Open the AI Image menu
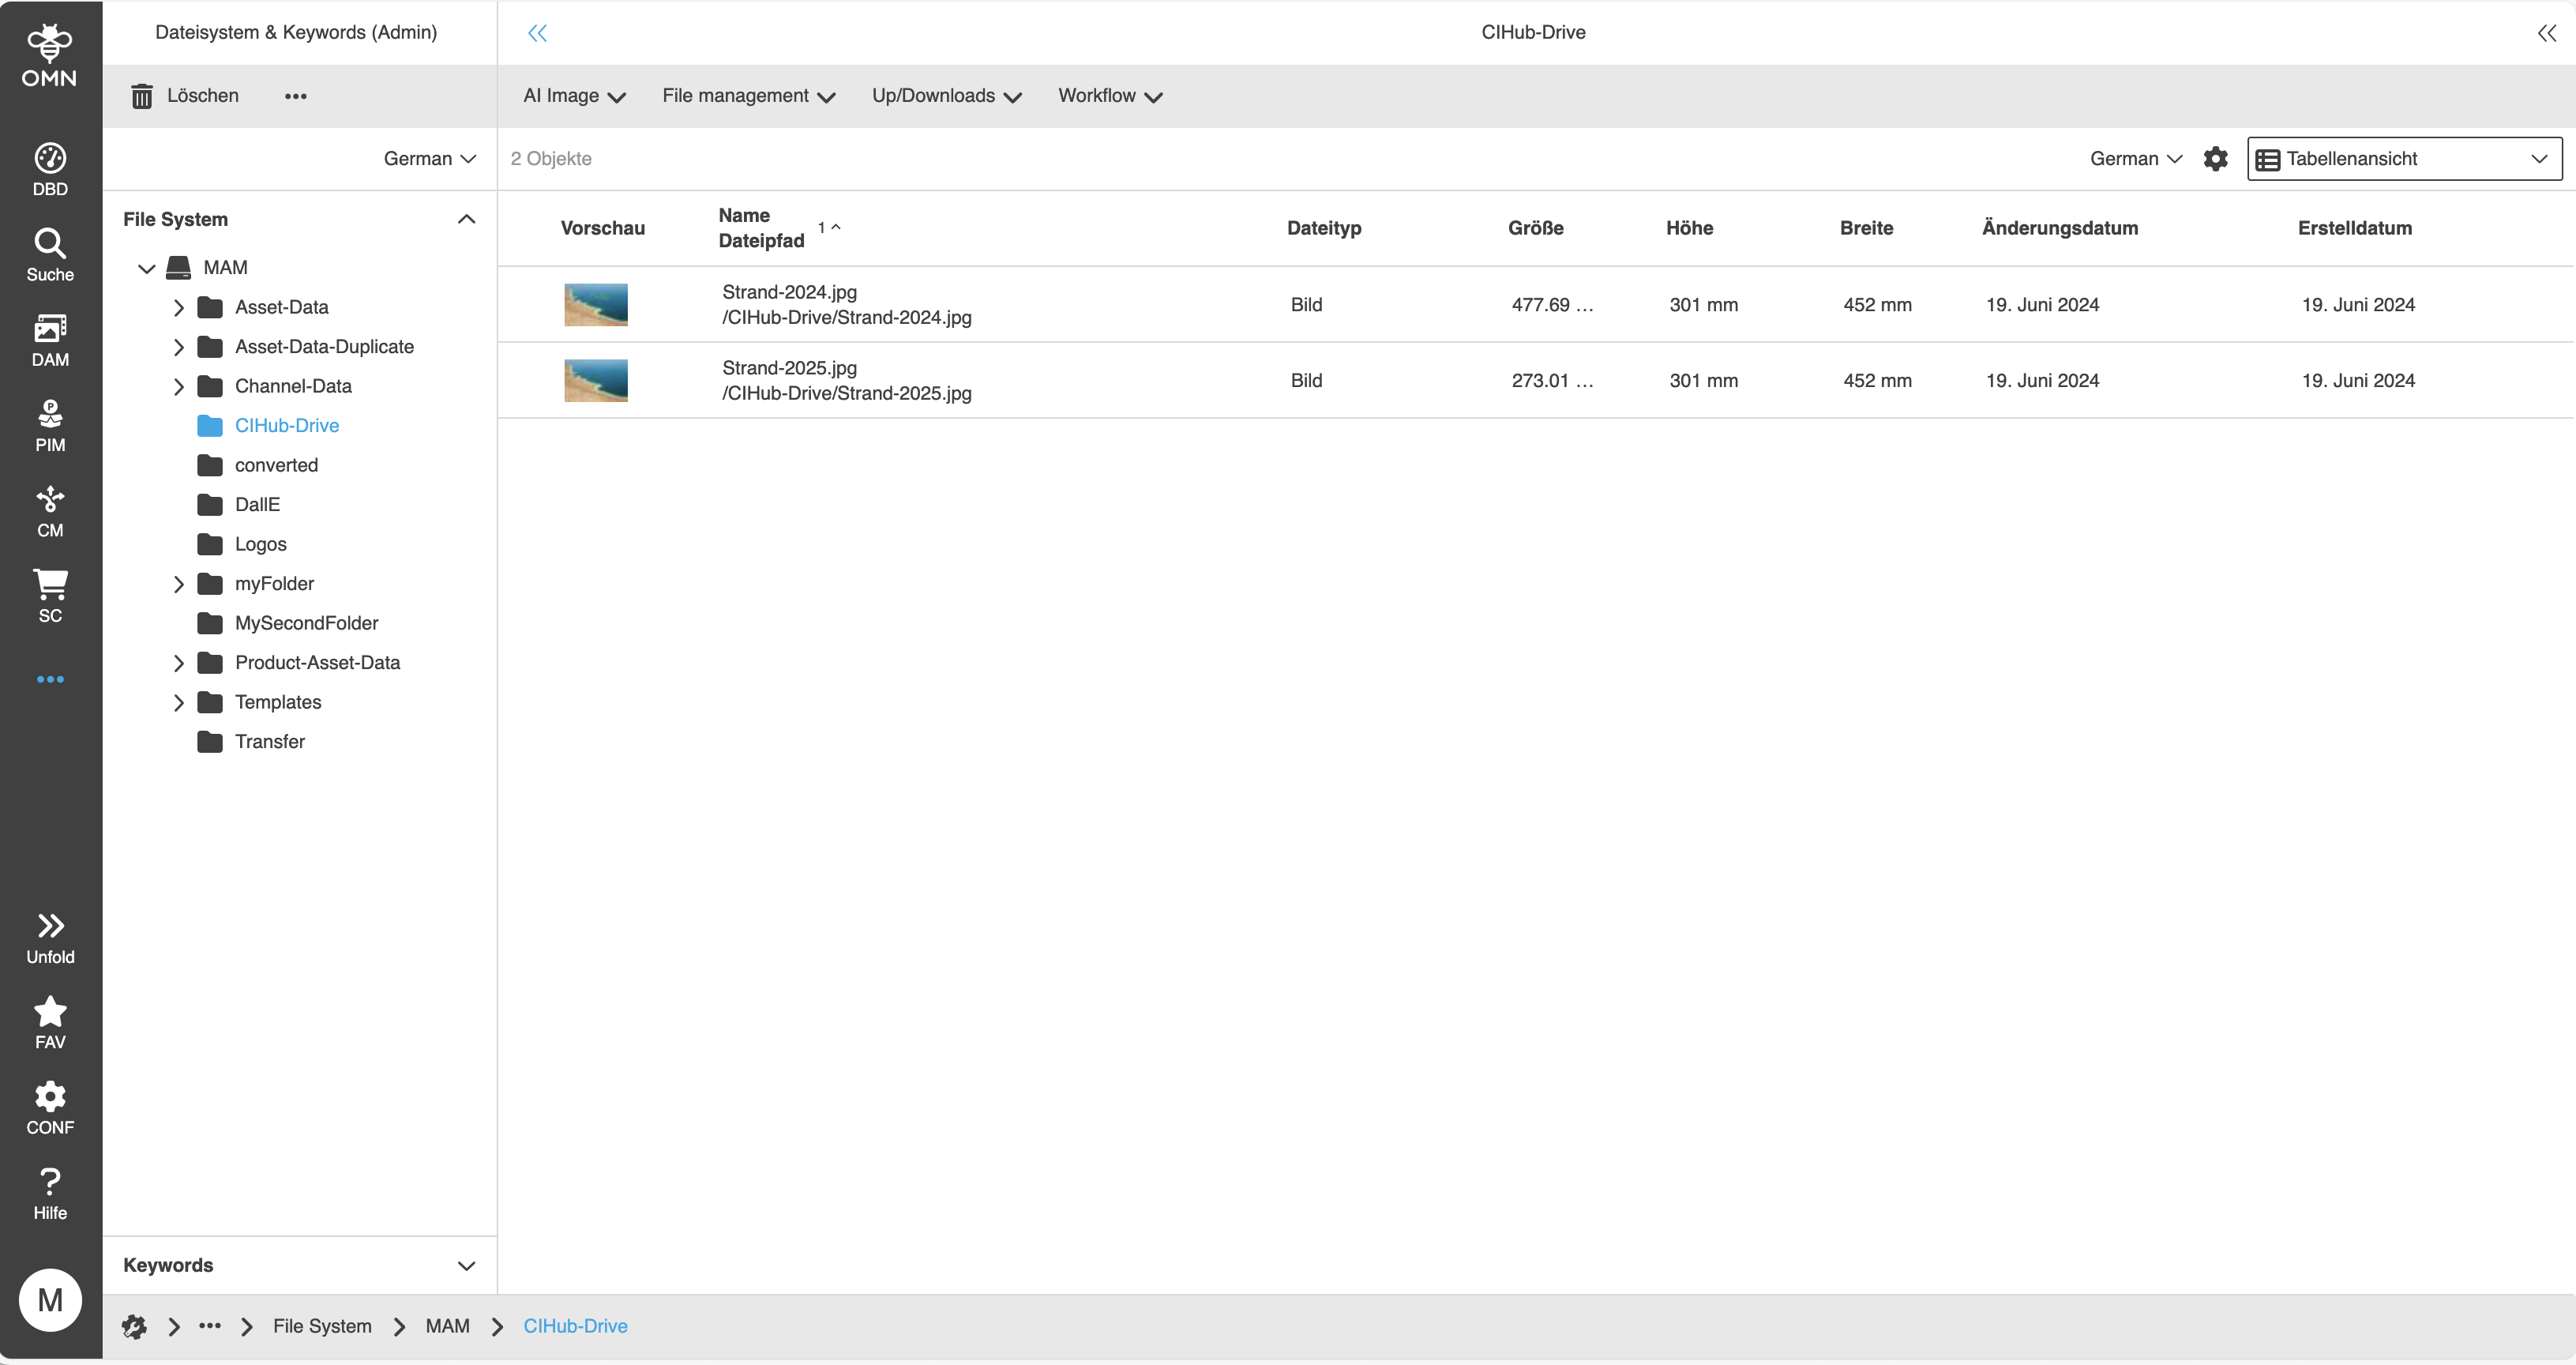2576x1365 pixels. point(574,96)
